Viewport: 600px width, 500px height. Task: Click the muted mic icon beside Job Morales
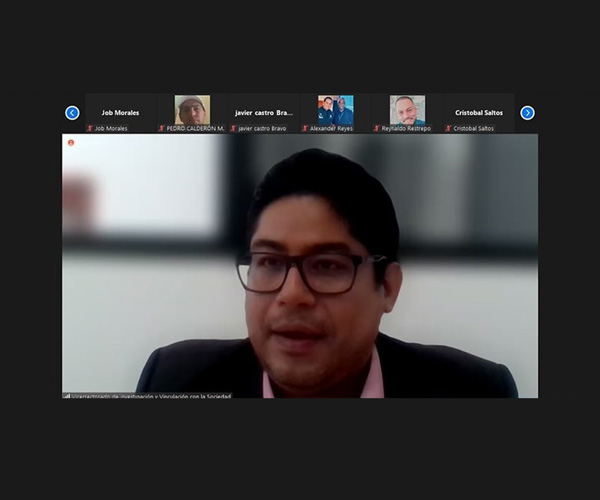click(90, 129)
